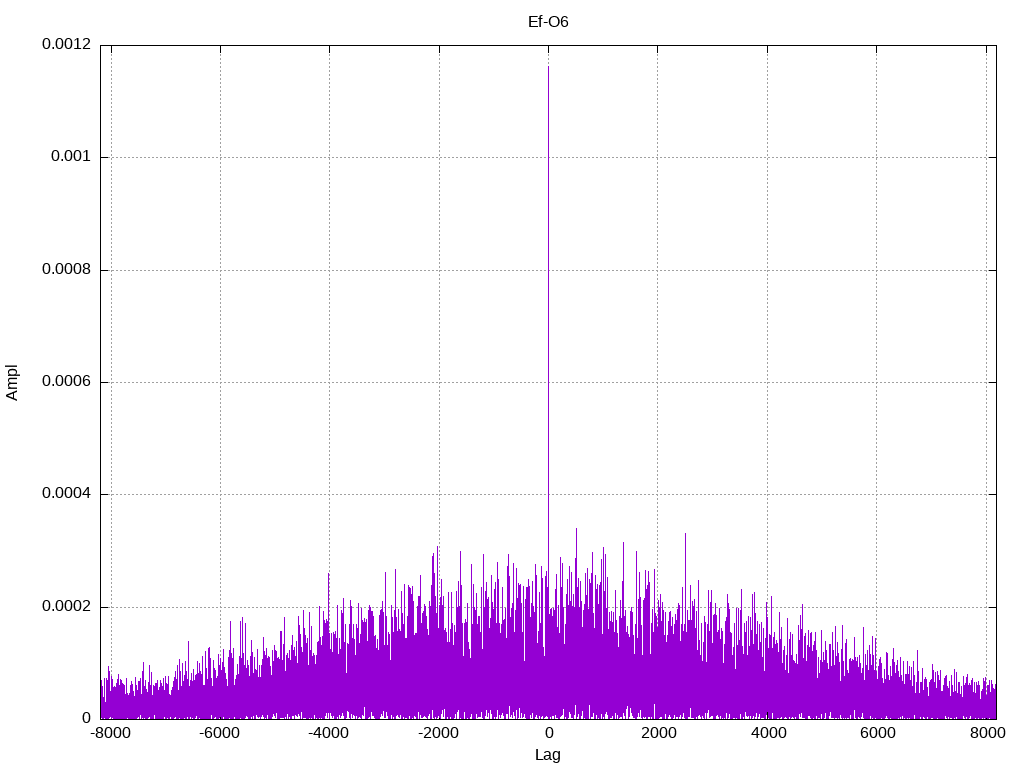This screenshot has height=768, width=1024.
Task: Click the Lag x-axis label
Action: click(548, 755)
